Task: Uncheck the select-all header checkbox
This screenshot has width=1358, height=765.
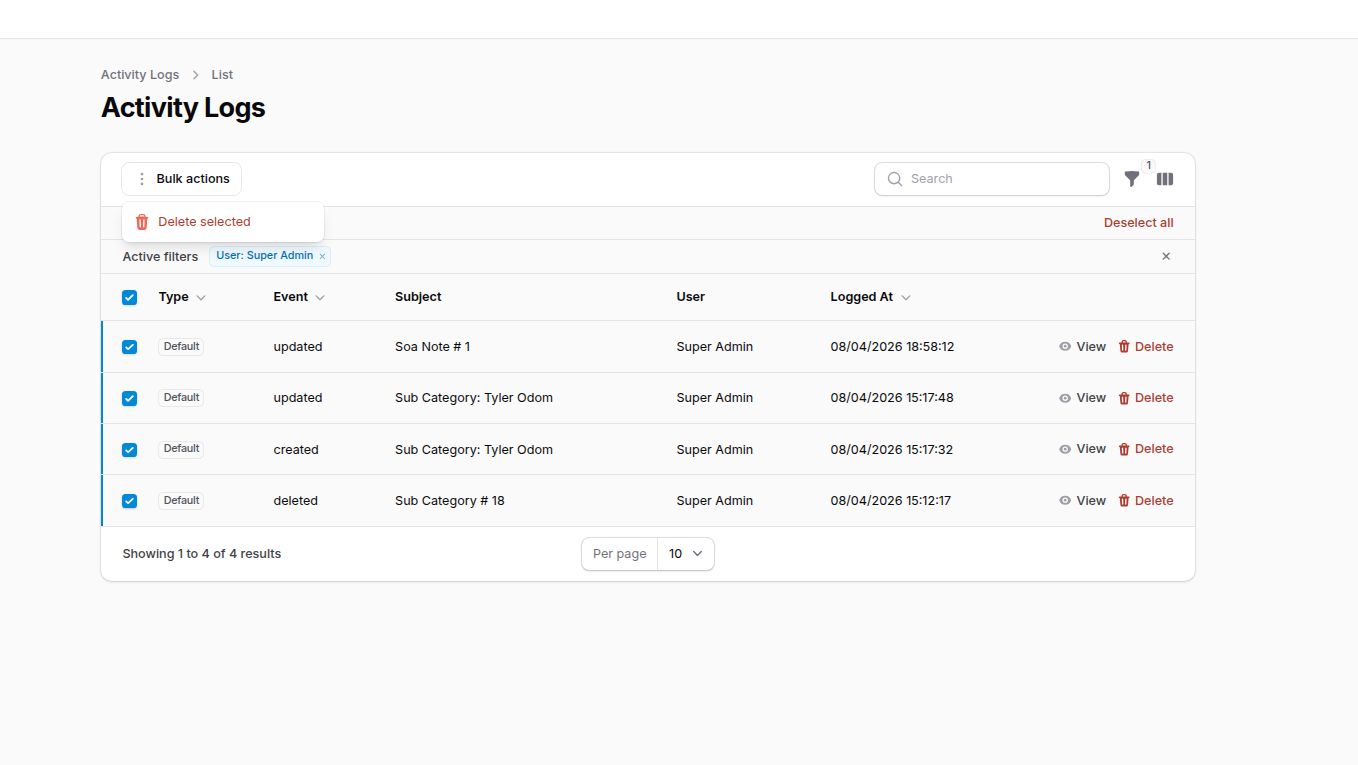Action: pyautogui.click(x=129, y=297)
